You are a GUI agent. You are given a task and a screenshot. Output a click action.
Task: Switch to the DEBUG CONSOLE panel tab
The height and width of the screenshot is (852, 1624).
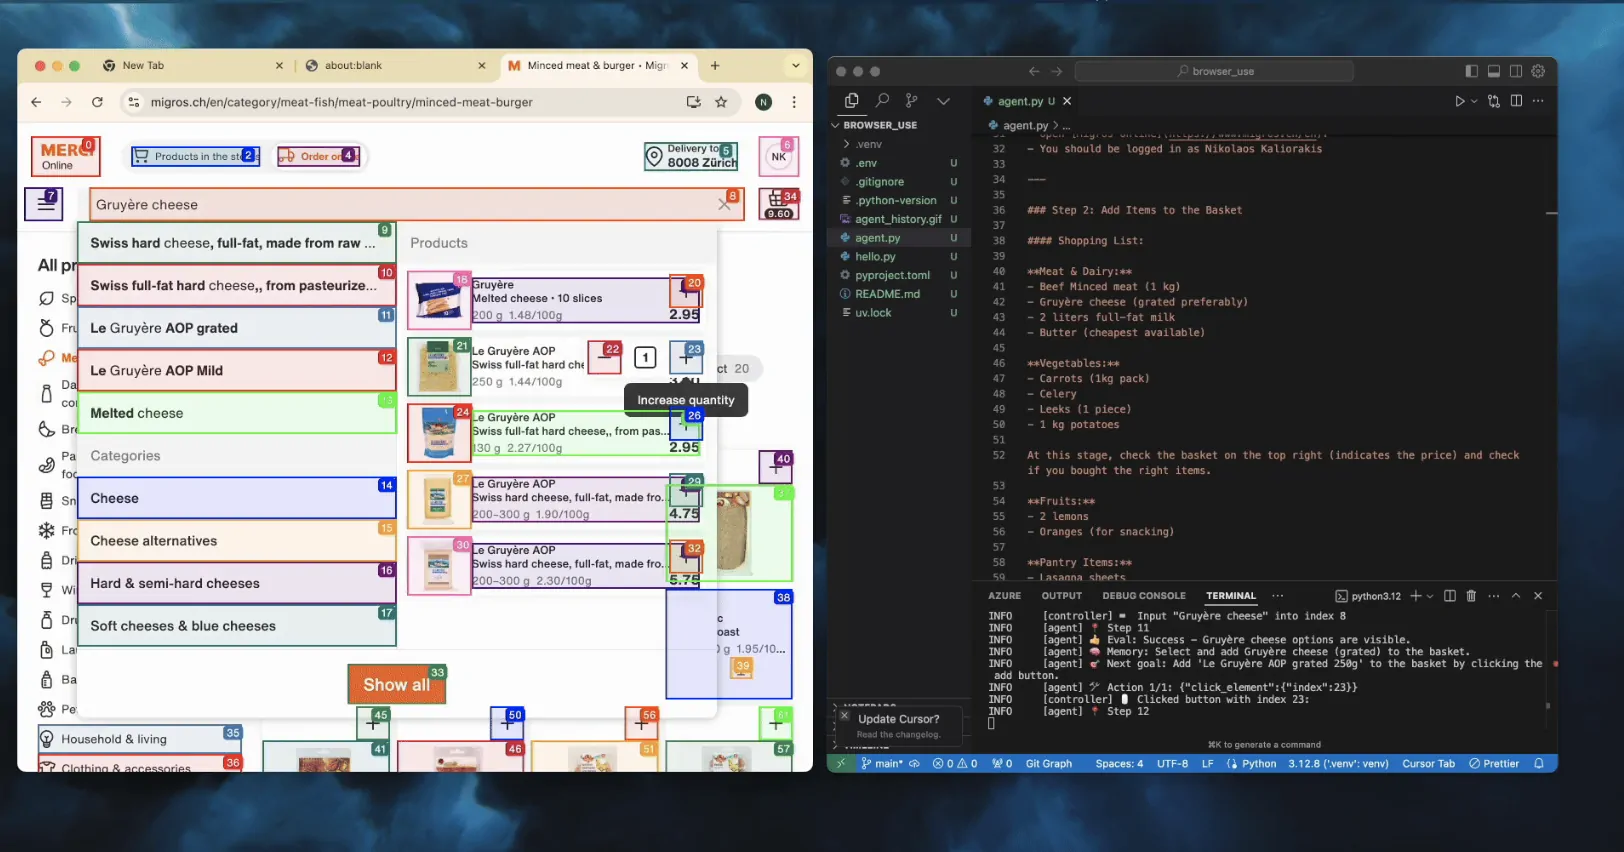click(x=1144, y=596)
